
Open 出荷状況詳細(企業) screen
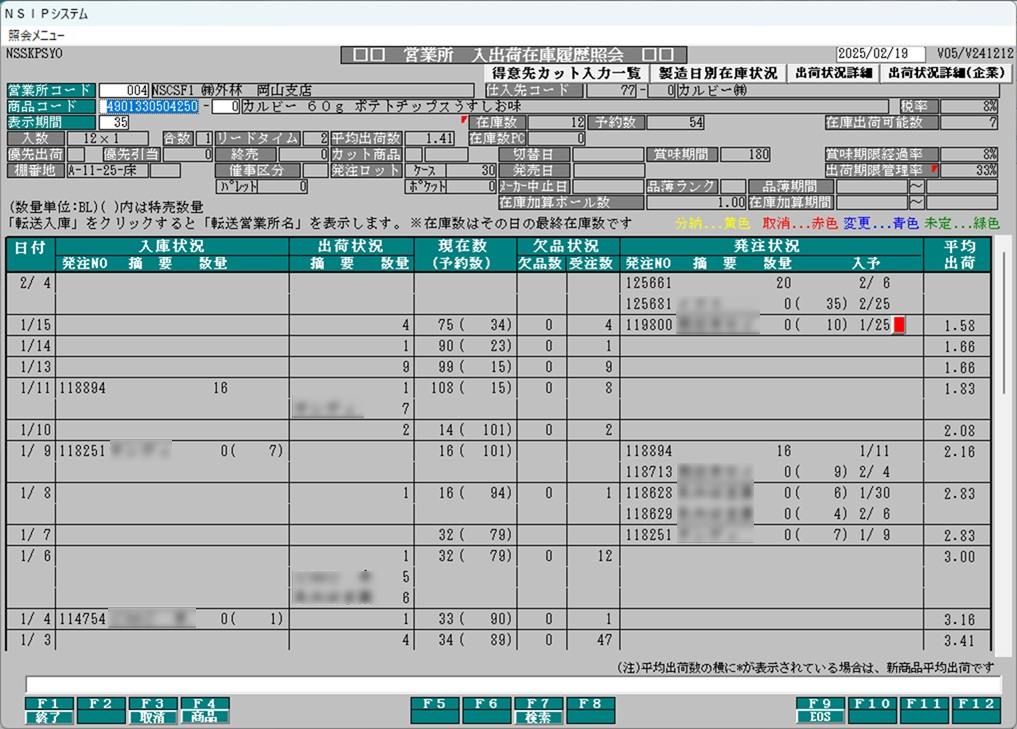946,73
